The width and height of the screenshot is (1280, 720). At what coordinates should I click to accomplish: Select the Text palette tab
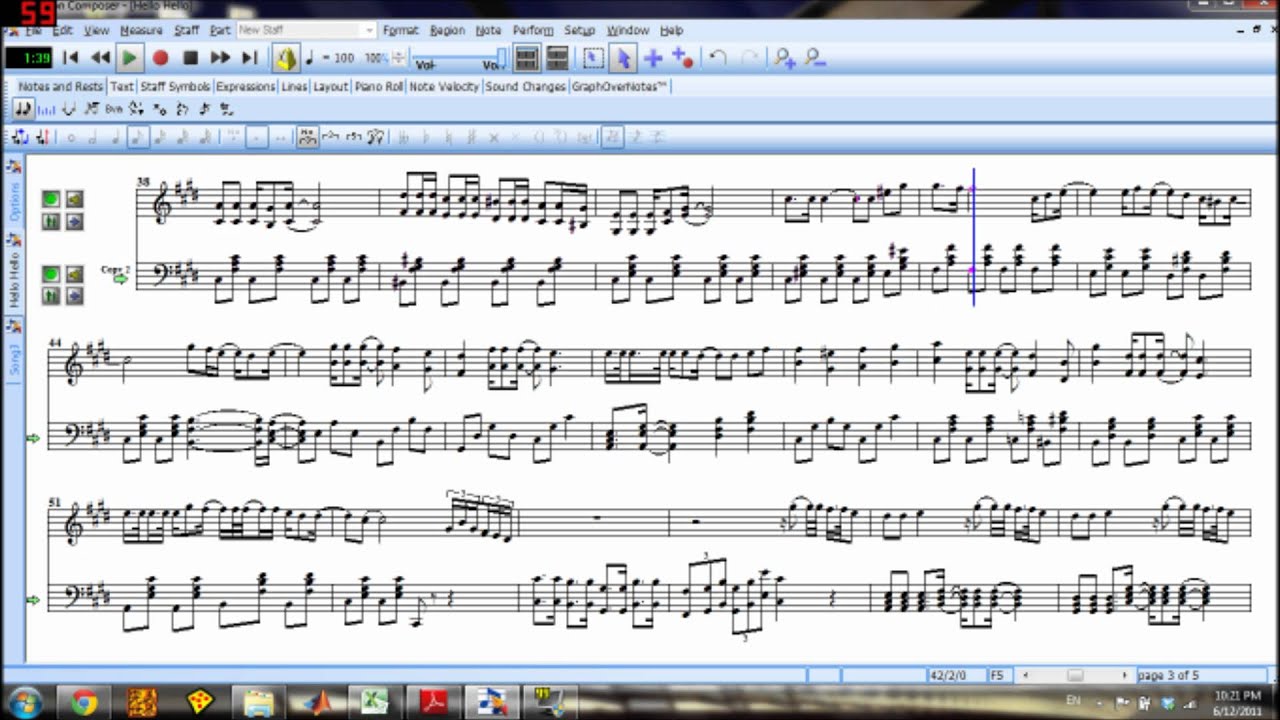tap(122, 87)
